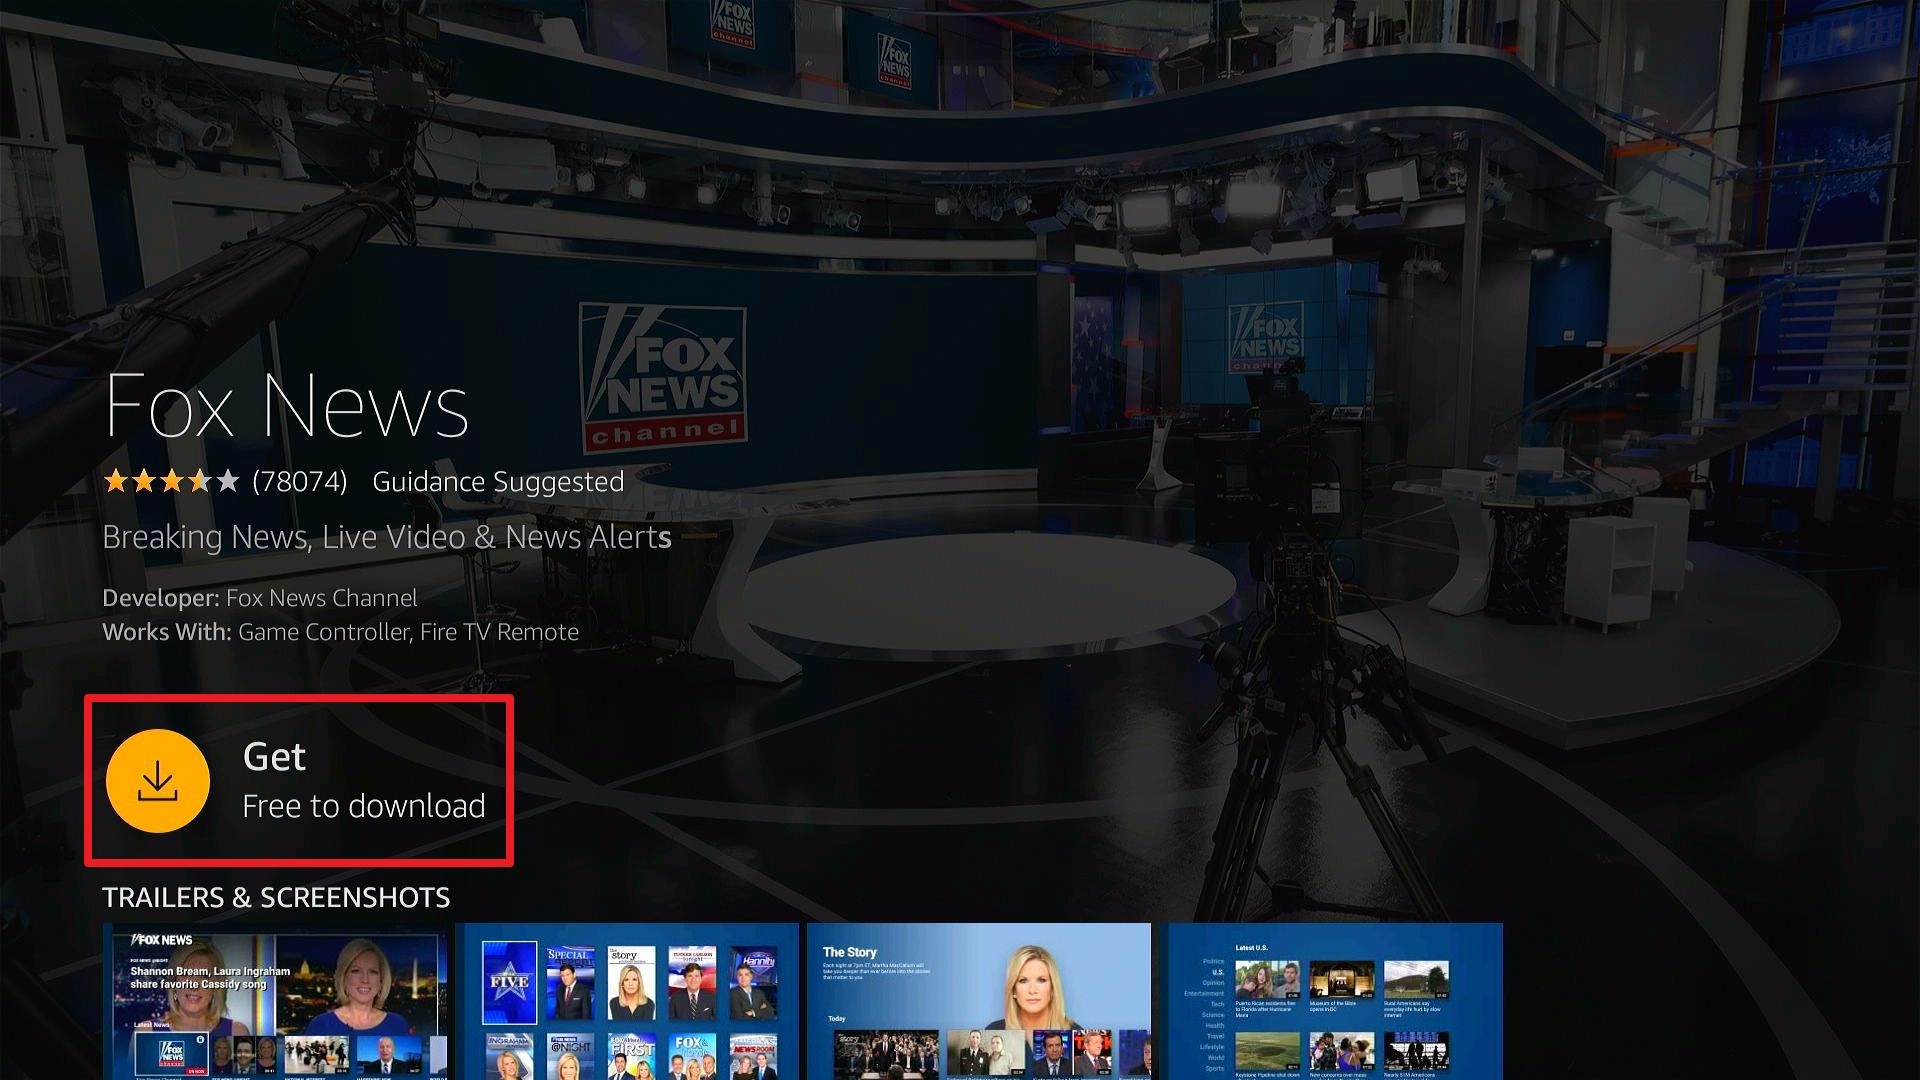Click the 'Free to download' text
1920x1080 pixels.
pos(364,806)
